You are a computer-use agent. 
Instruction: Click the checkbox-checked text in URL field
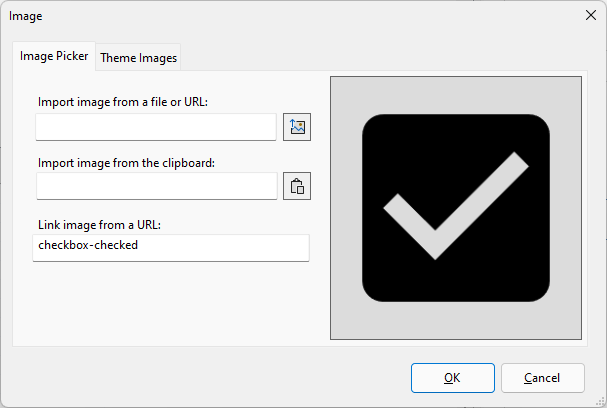[88, 245]
